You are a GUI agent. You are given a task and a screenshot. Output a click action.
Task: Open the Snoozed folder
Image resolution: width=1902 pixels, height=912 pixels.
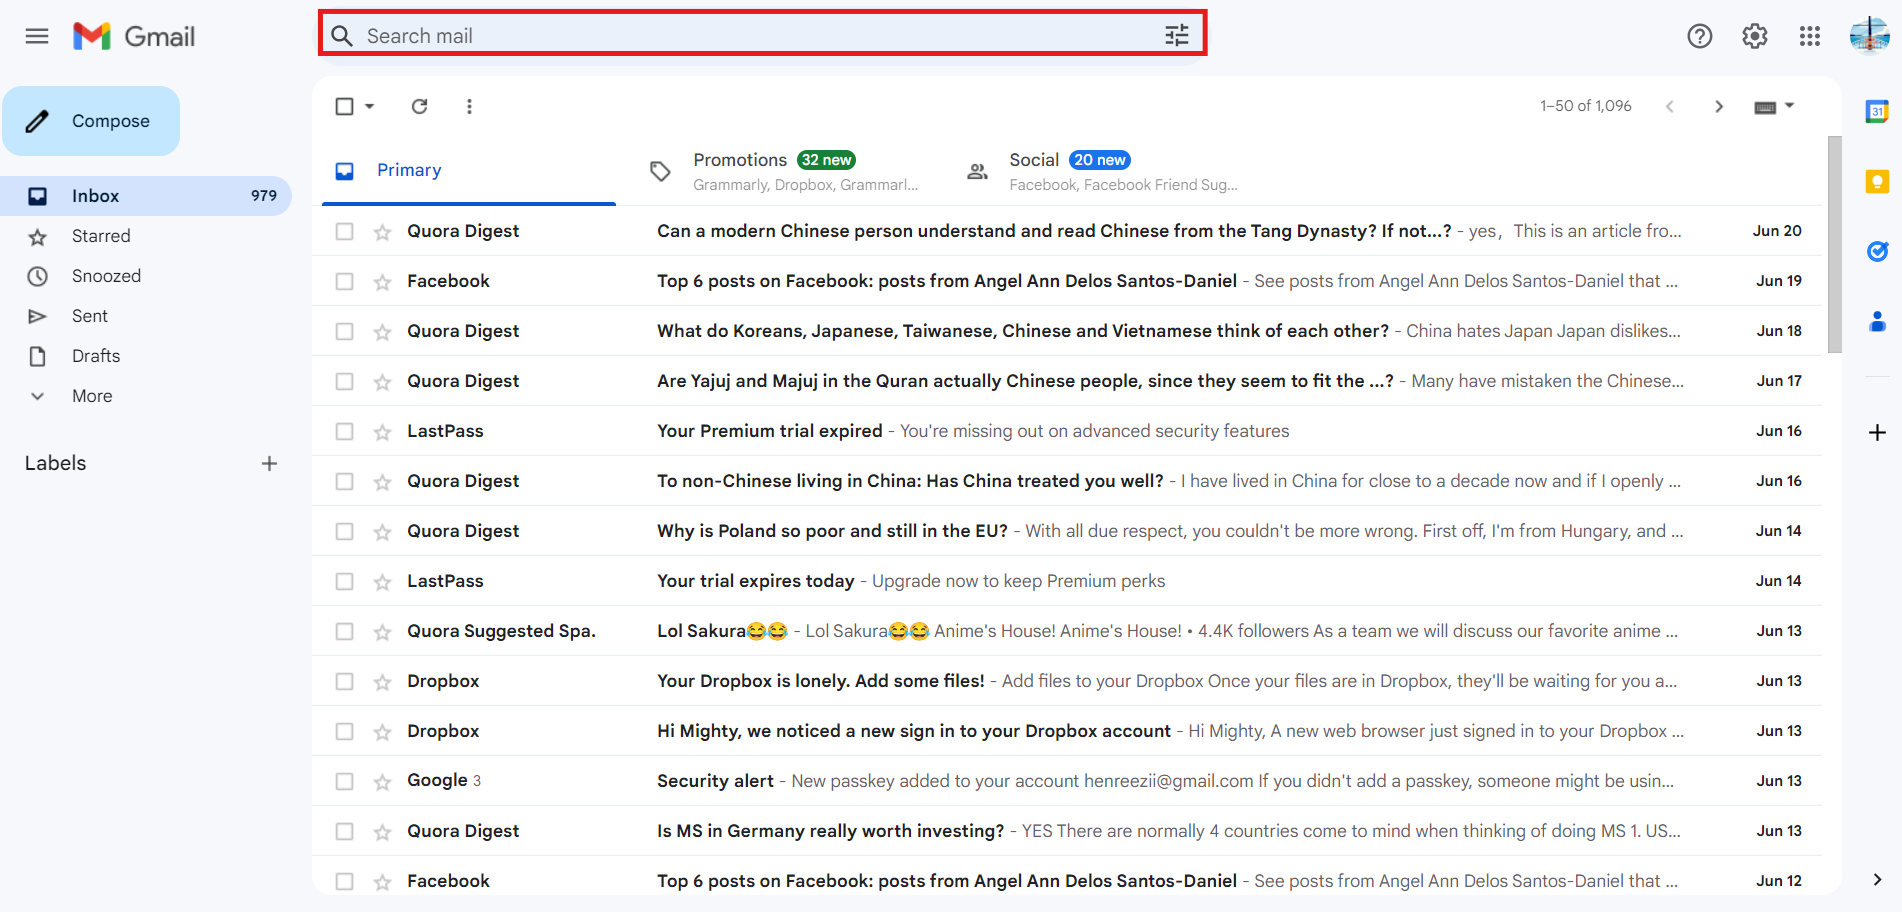pyautogui.click(x=146, y=276)
